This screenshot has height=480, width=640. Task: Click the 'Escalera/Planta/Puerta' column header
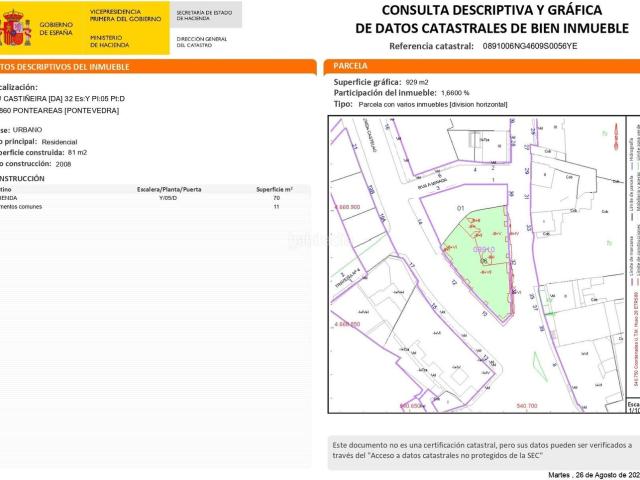(x=169, y=189)
